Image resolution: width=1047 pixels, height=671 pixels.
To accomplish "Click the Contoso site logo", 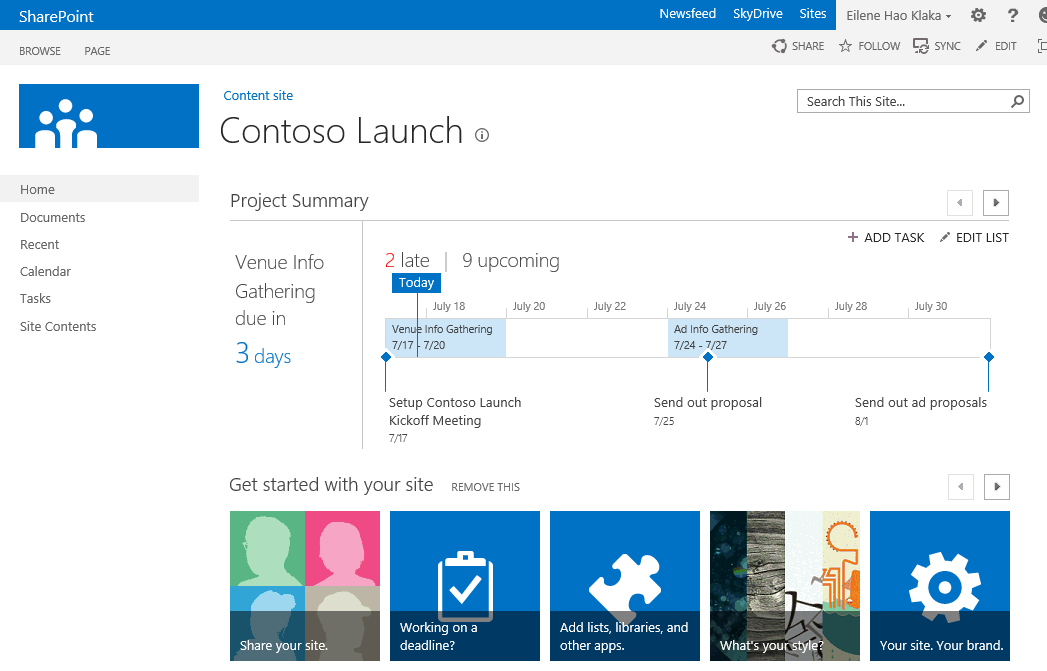I will [108, 116].
